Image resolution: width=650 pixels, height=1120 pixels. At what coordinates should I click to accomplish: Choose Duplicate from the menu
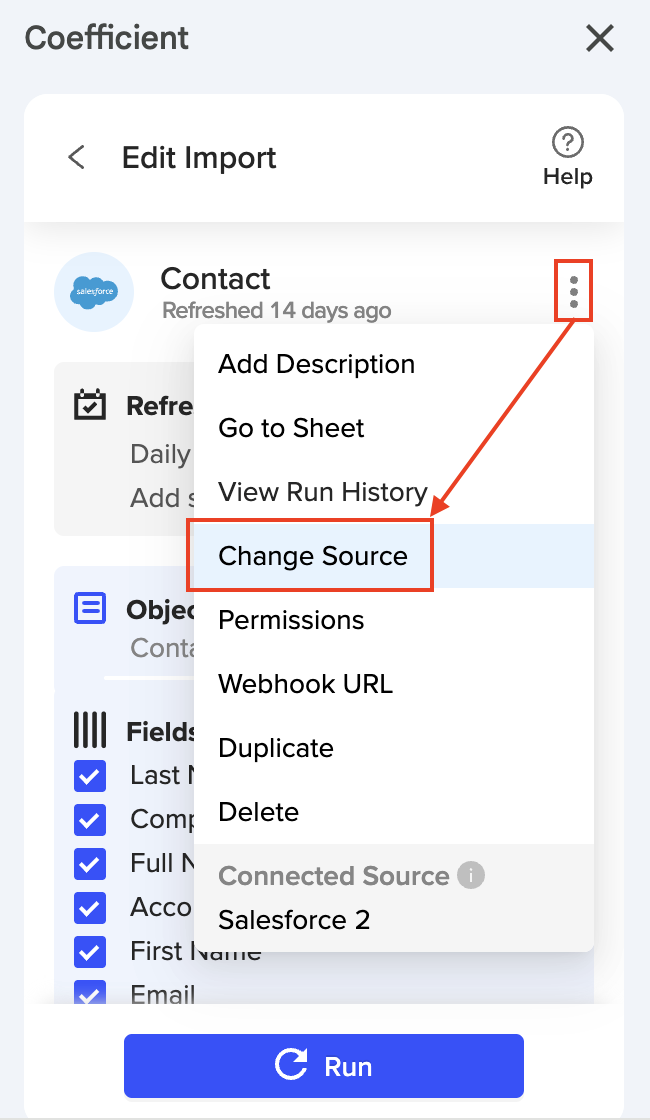275,748
